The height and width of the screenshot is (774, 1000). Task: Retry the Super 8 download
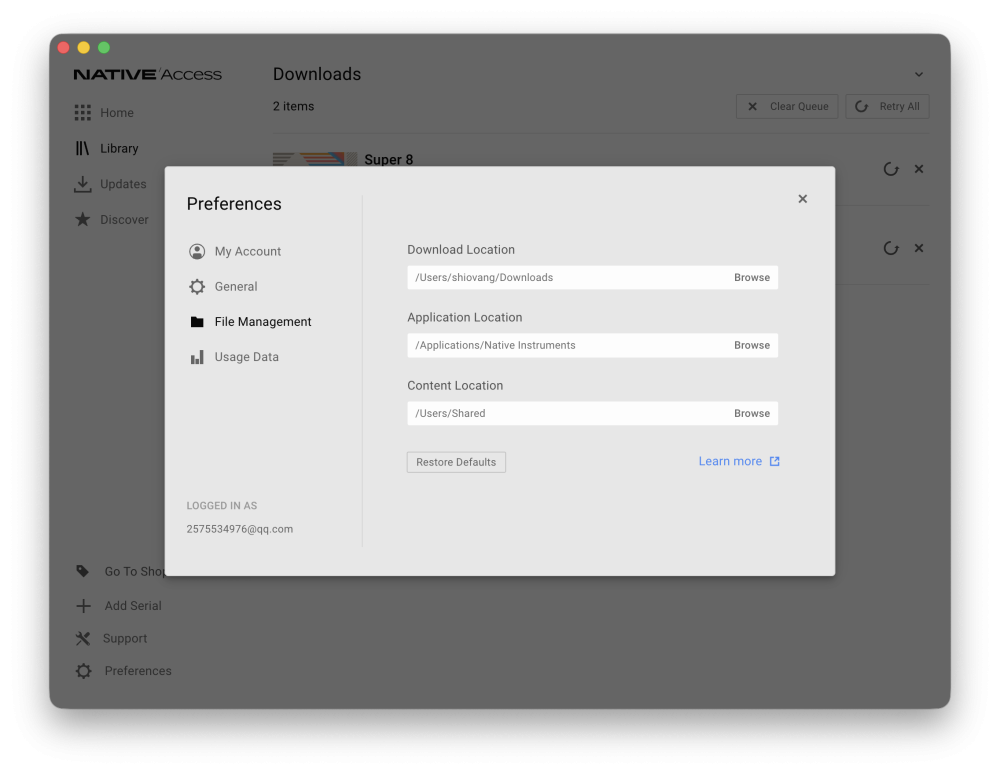891,169
